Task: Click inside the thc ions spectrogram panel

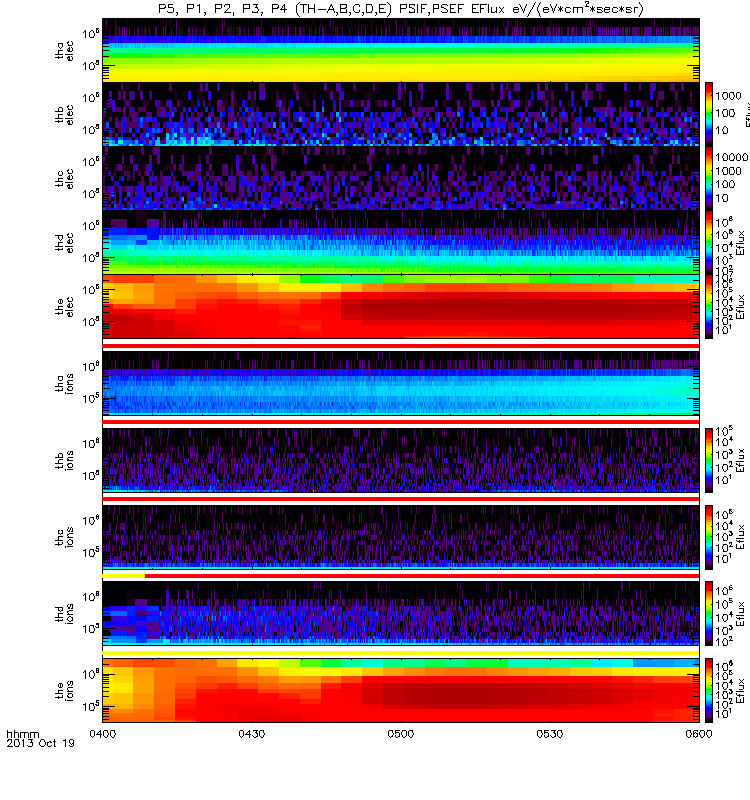Action: 401,537
